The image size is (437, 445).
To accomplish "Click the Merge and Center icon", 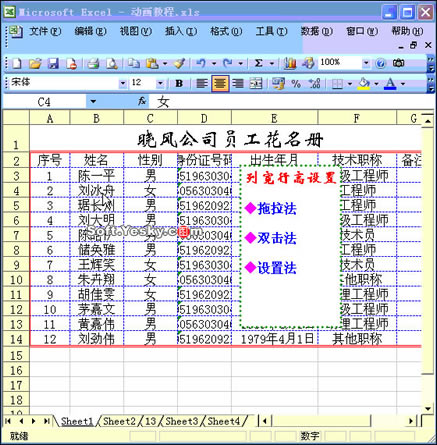I will click(x=256, y=83).
